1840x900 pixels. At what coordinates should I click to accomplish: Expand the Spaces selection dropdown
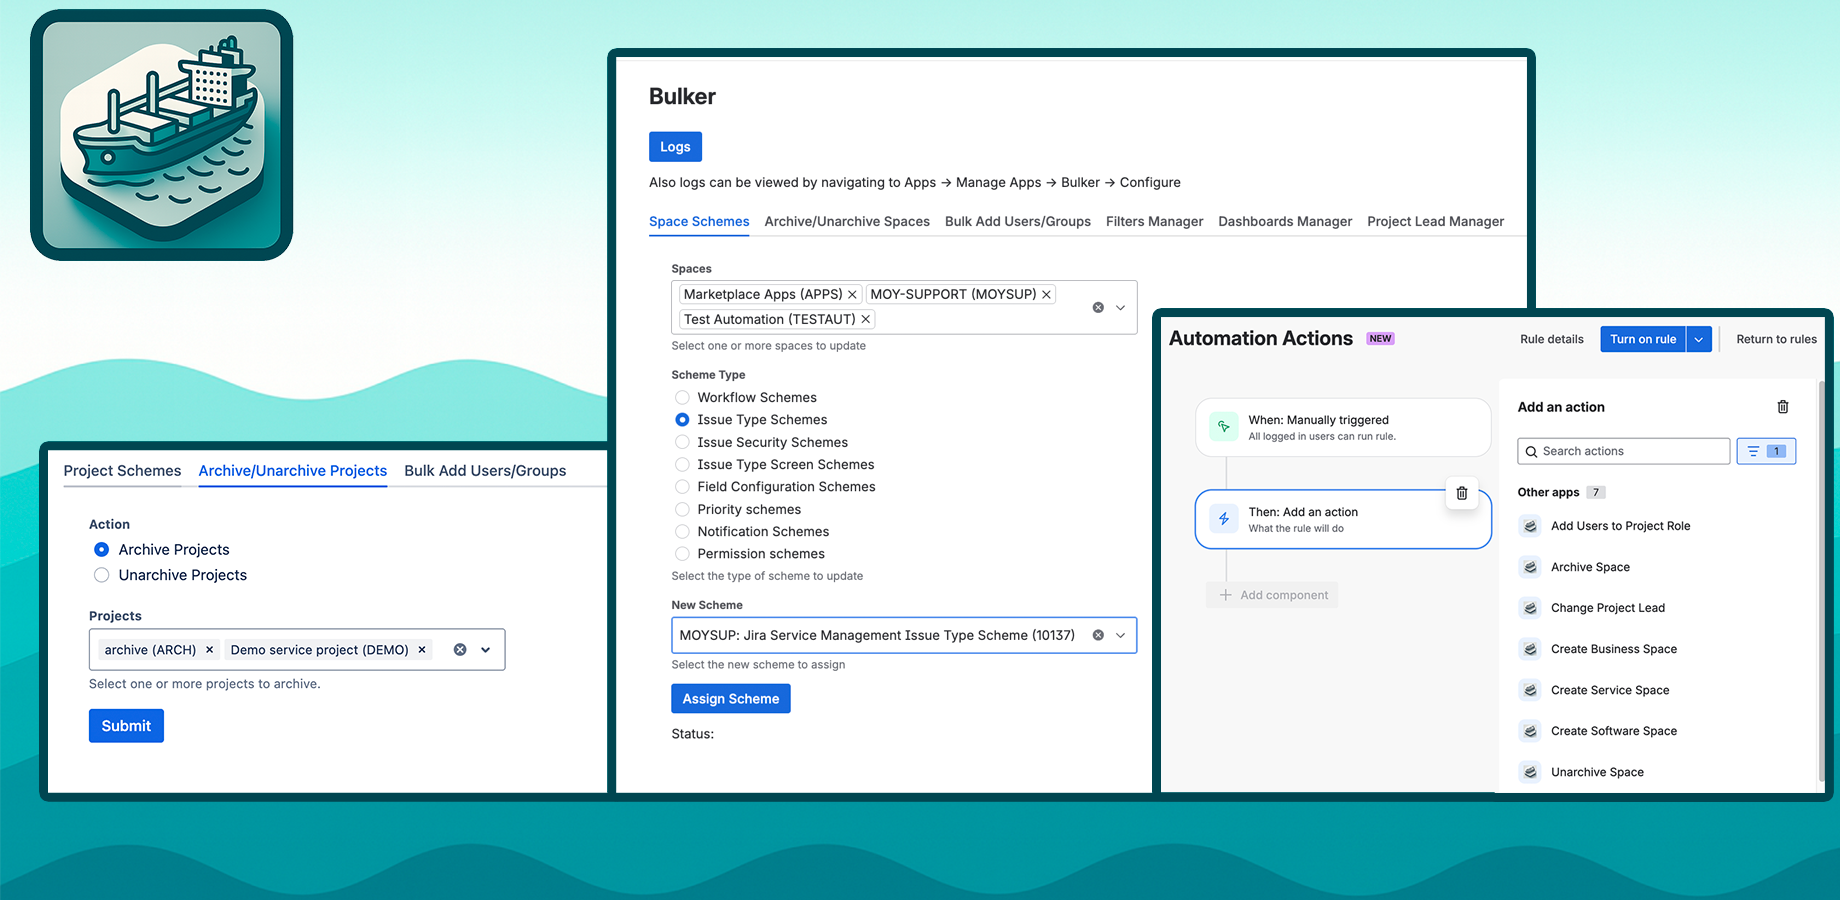pos(1120,307)
